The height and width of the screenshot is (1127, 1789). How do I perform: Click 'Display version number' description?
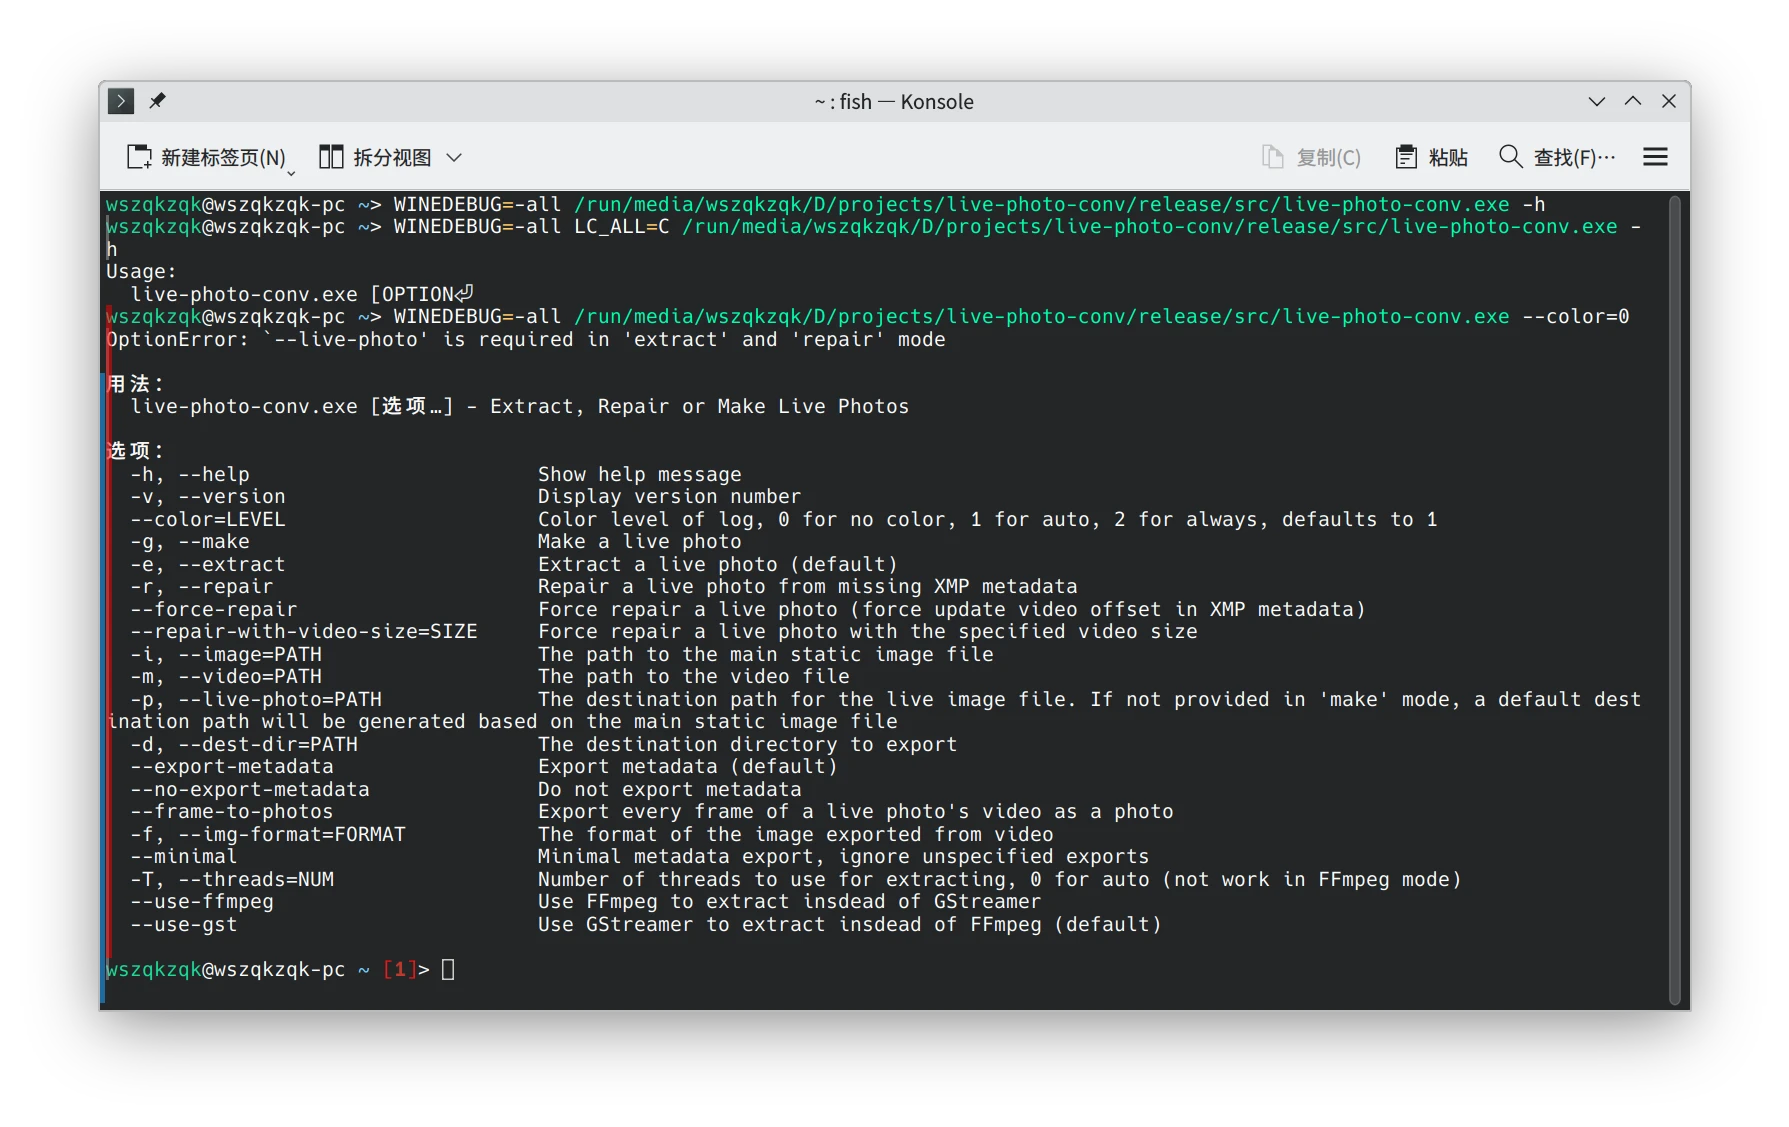pyautogui.click(x=670, y=496)
